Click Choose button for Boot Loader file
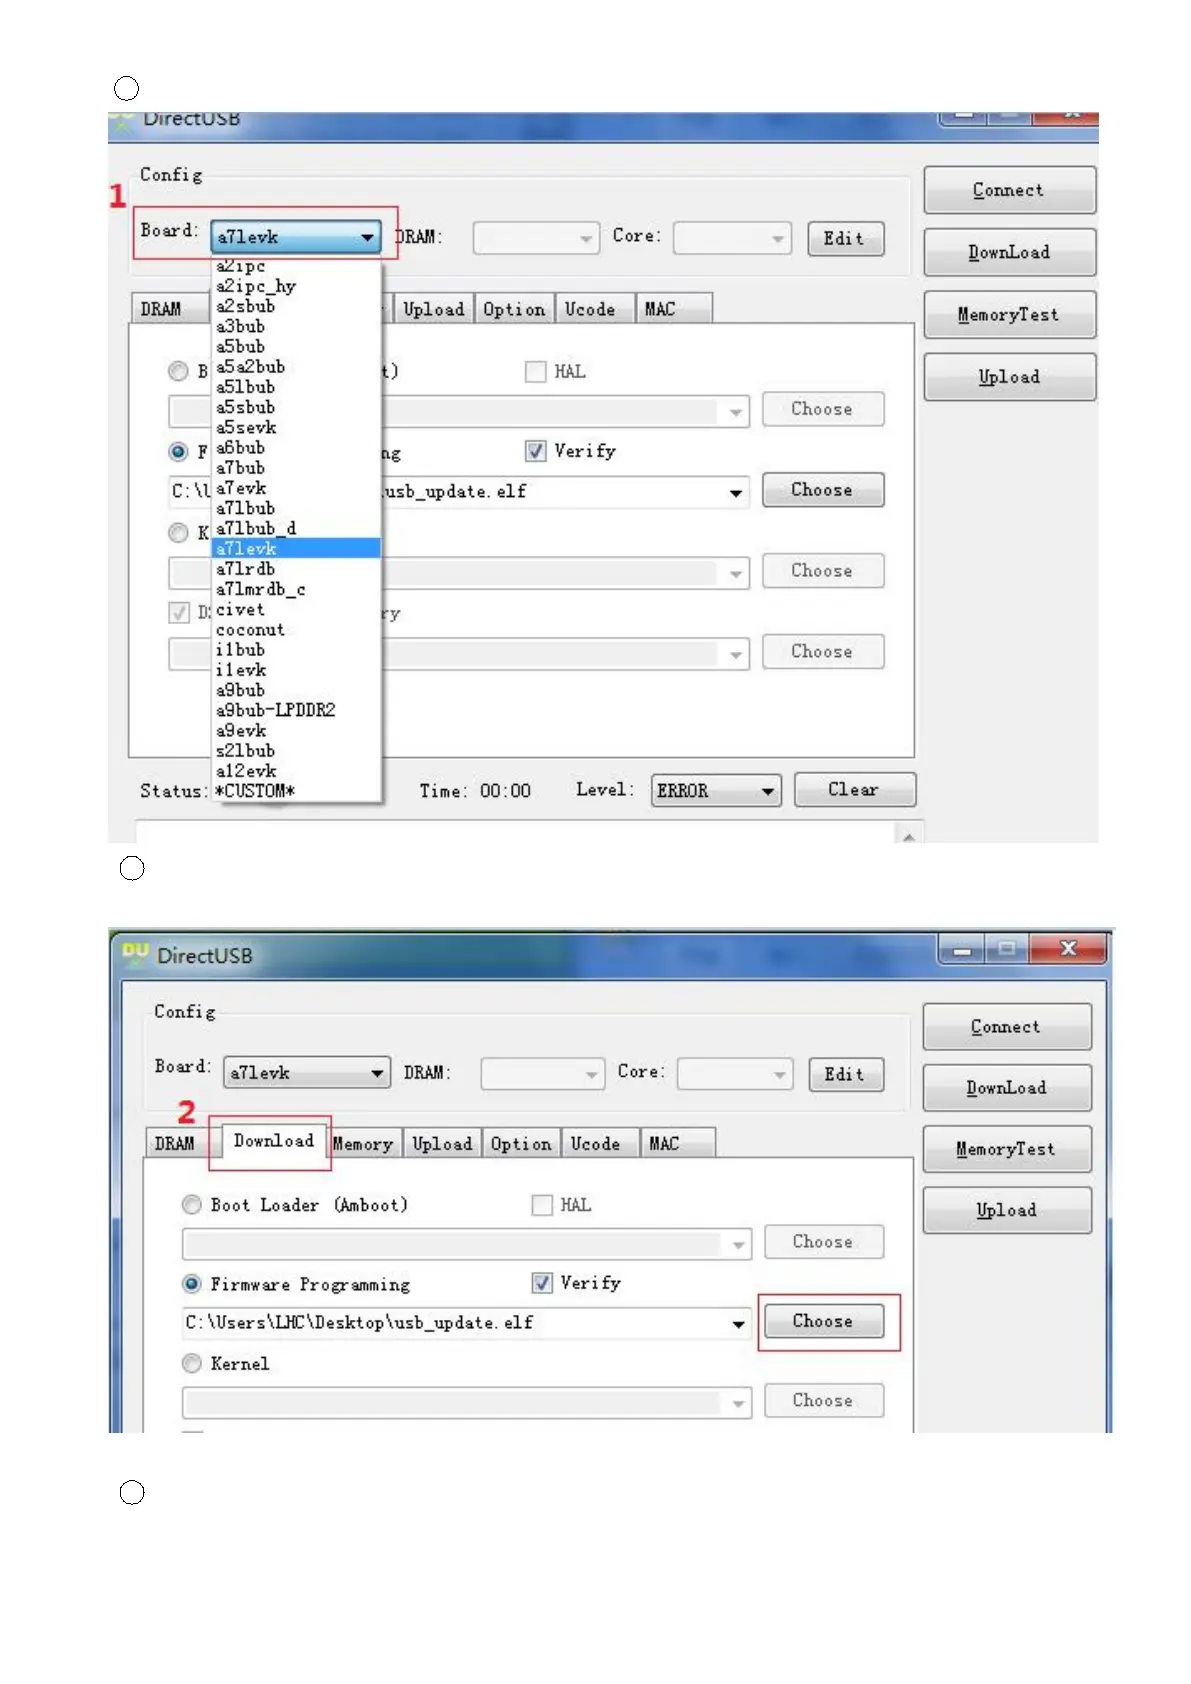Screen dimensions: 1191x1684 coord(824,1241)
